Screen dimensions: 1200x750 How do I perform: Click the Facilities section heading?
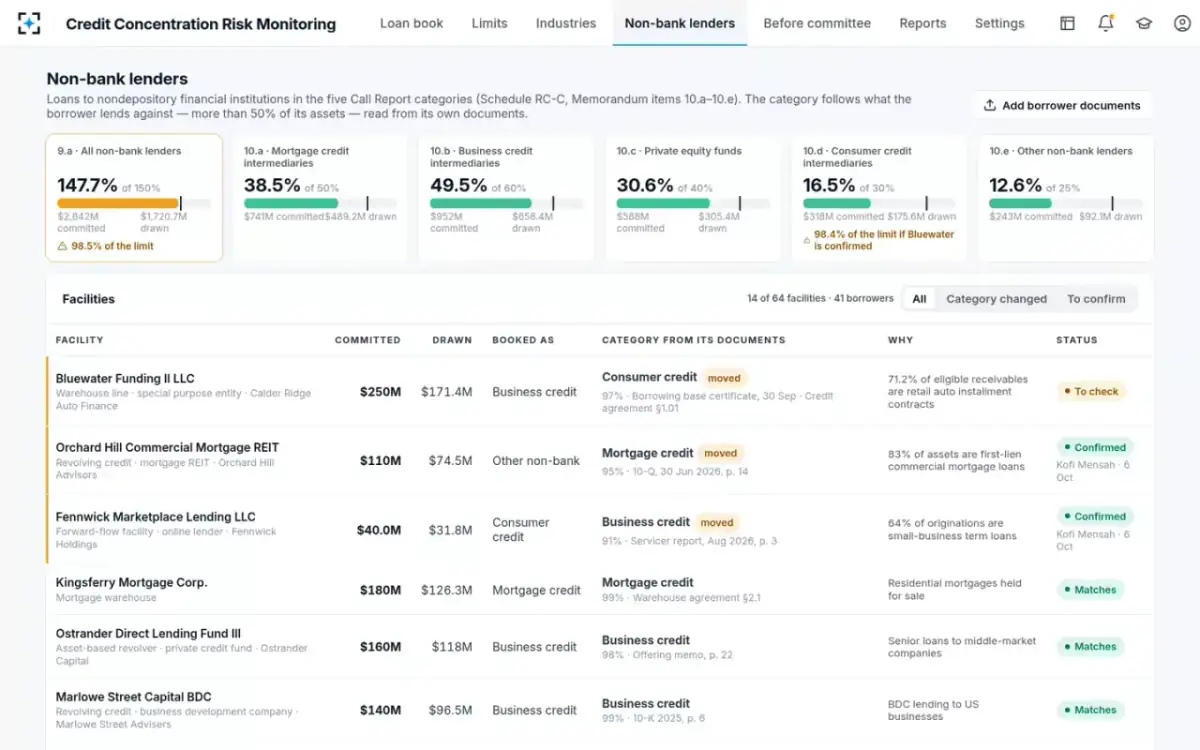point(88,299)
